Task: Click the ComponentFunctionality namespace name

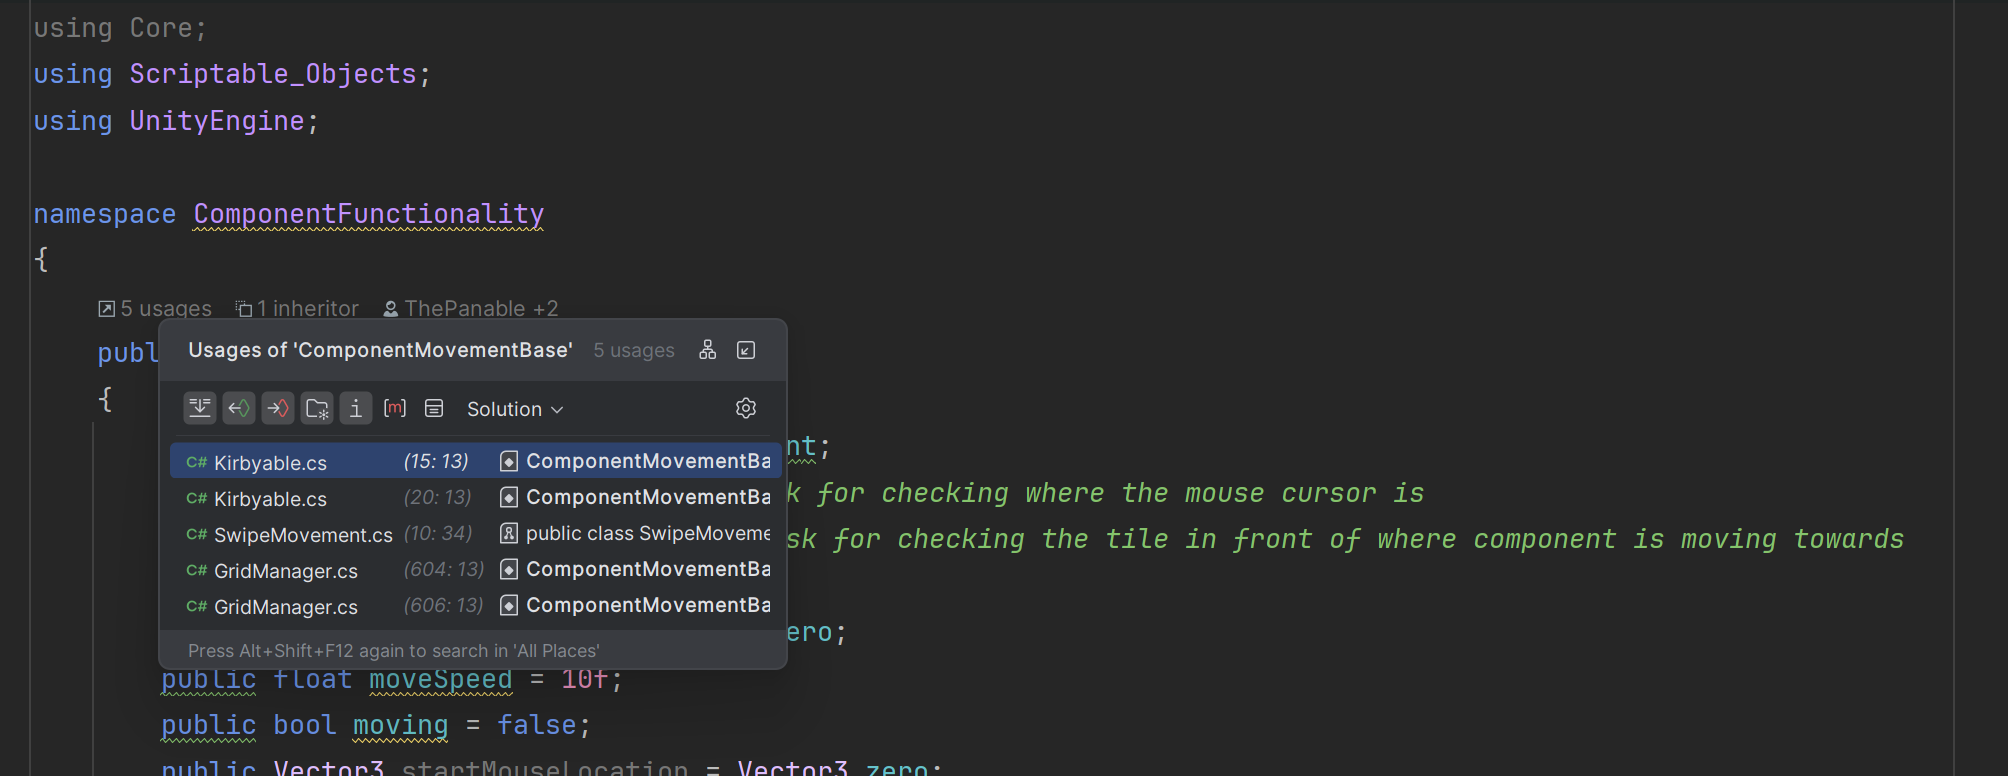Action: point(369,214)
